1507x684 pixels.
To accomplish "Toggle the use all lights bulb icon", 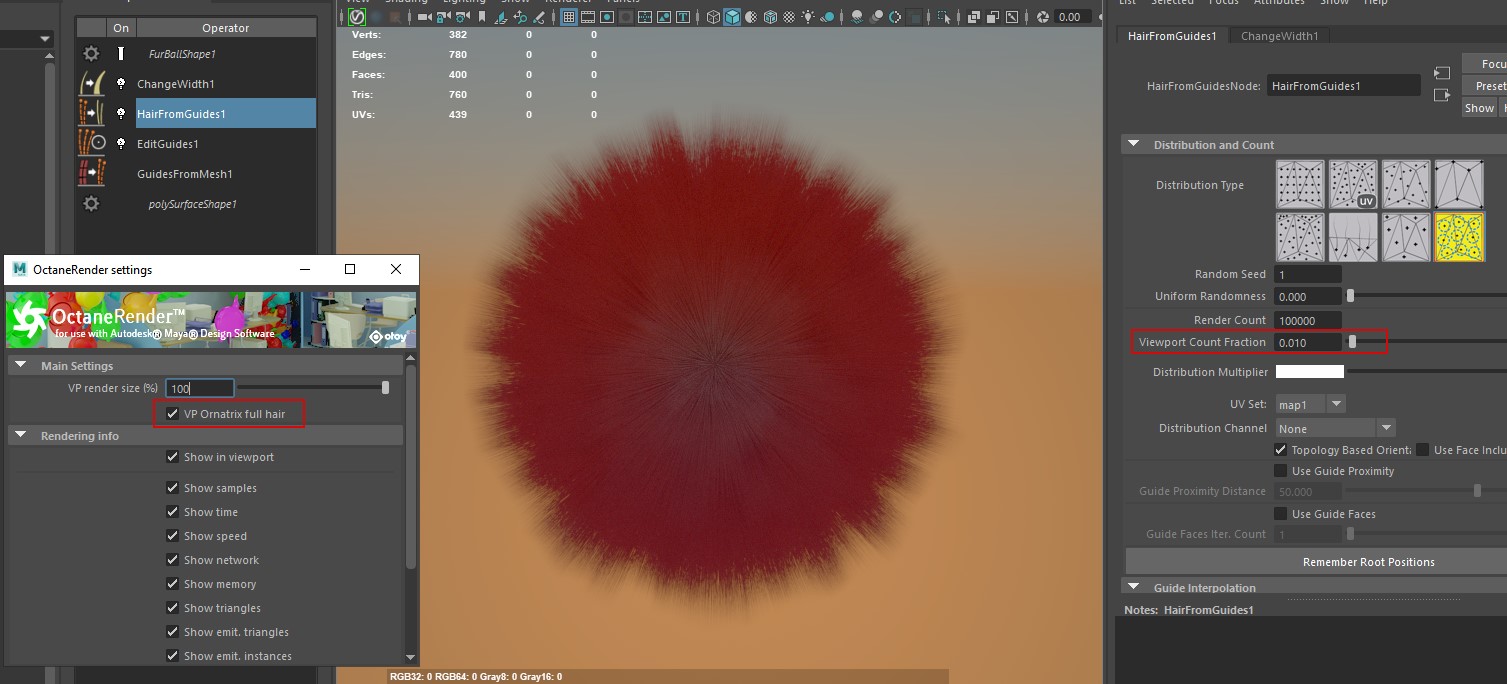I will click(808, 17).
